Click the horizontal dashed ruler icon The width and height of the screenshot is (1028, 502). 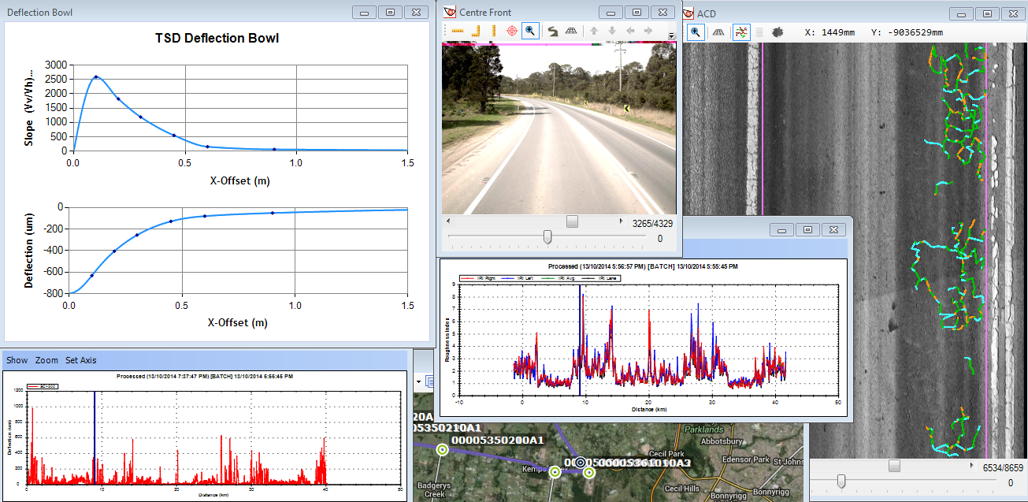tap(458, 31)
